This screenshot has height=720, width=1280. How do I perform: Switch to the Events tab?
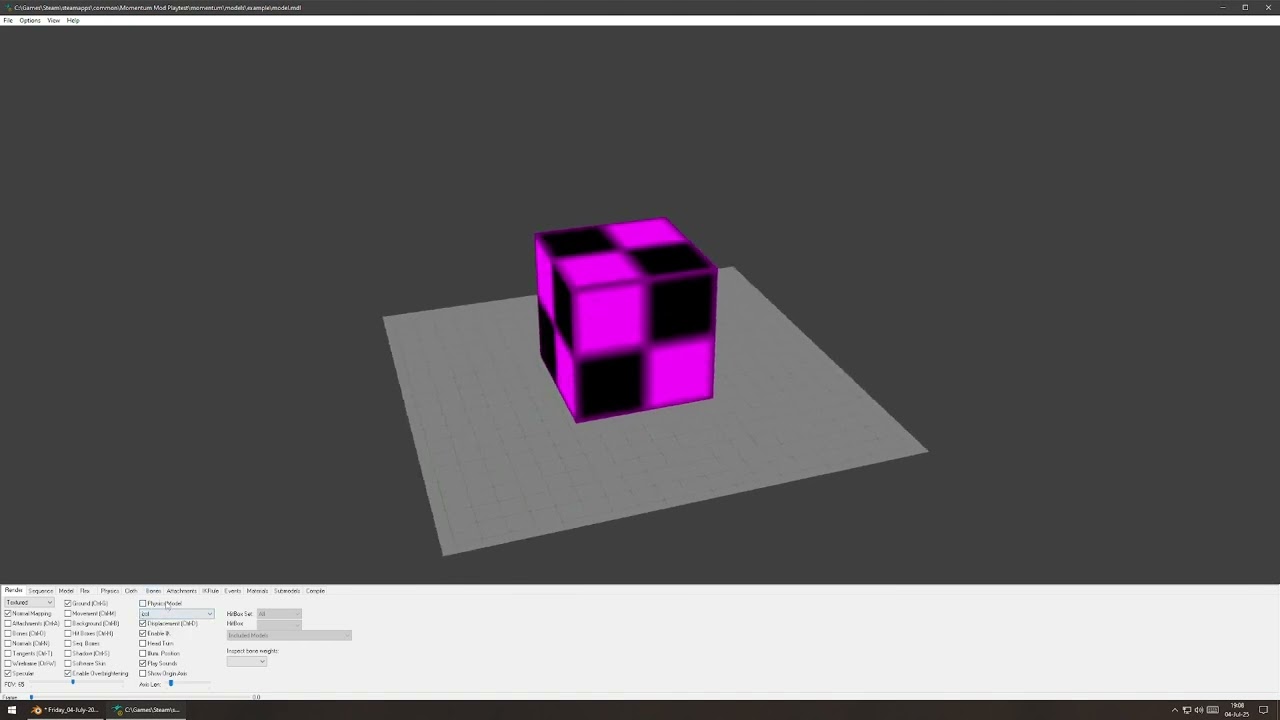click(233, 591)
